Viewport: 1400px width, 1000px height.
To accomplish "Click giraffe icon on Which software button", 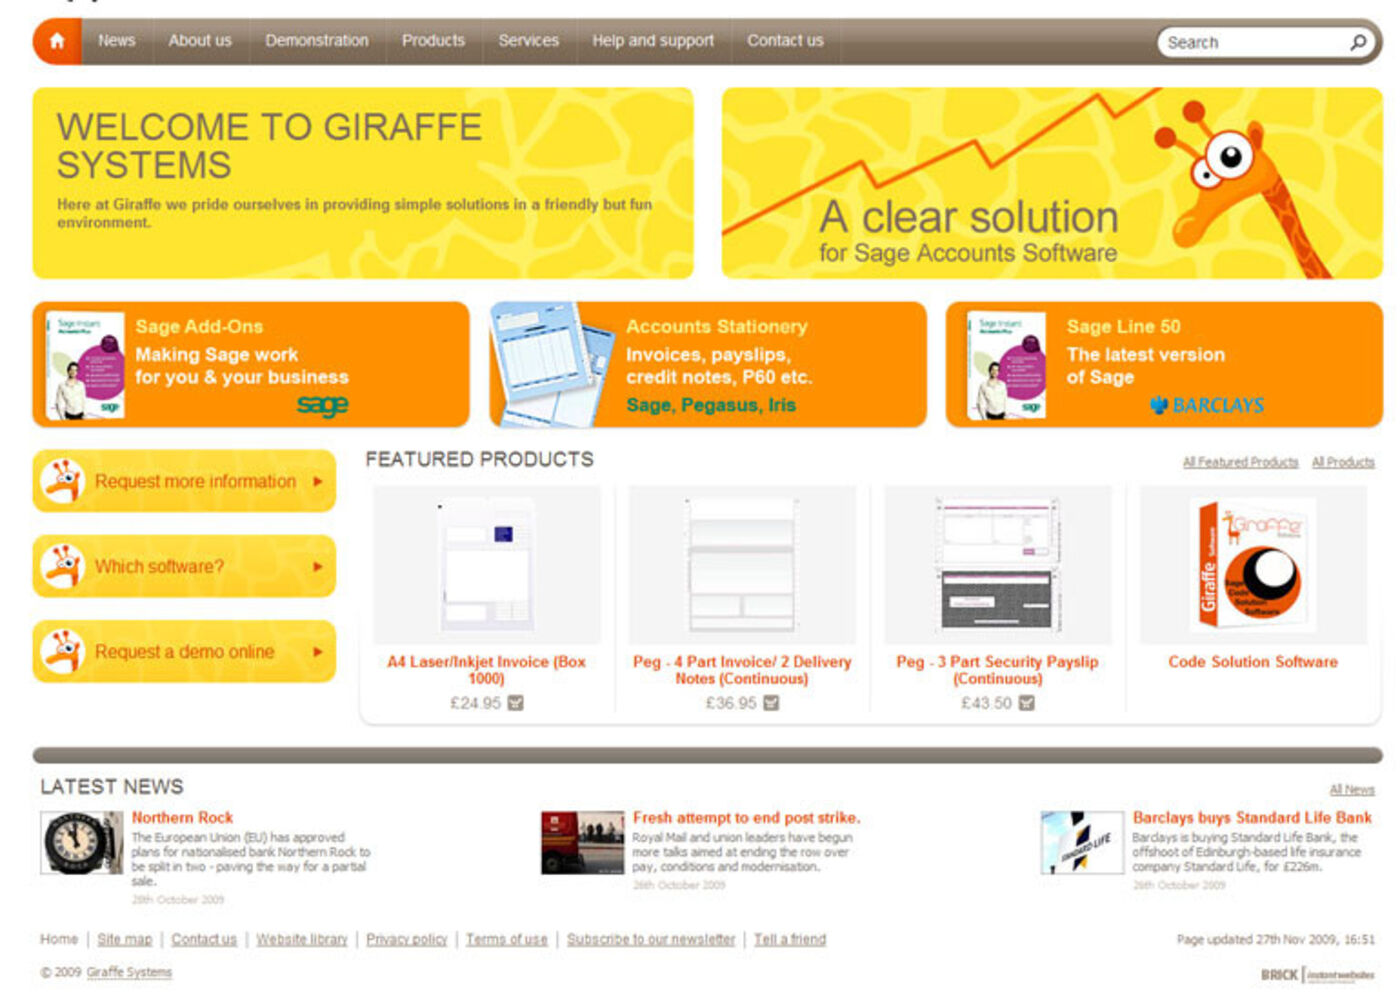I will [63, 566].
